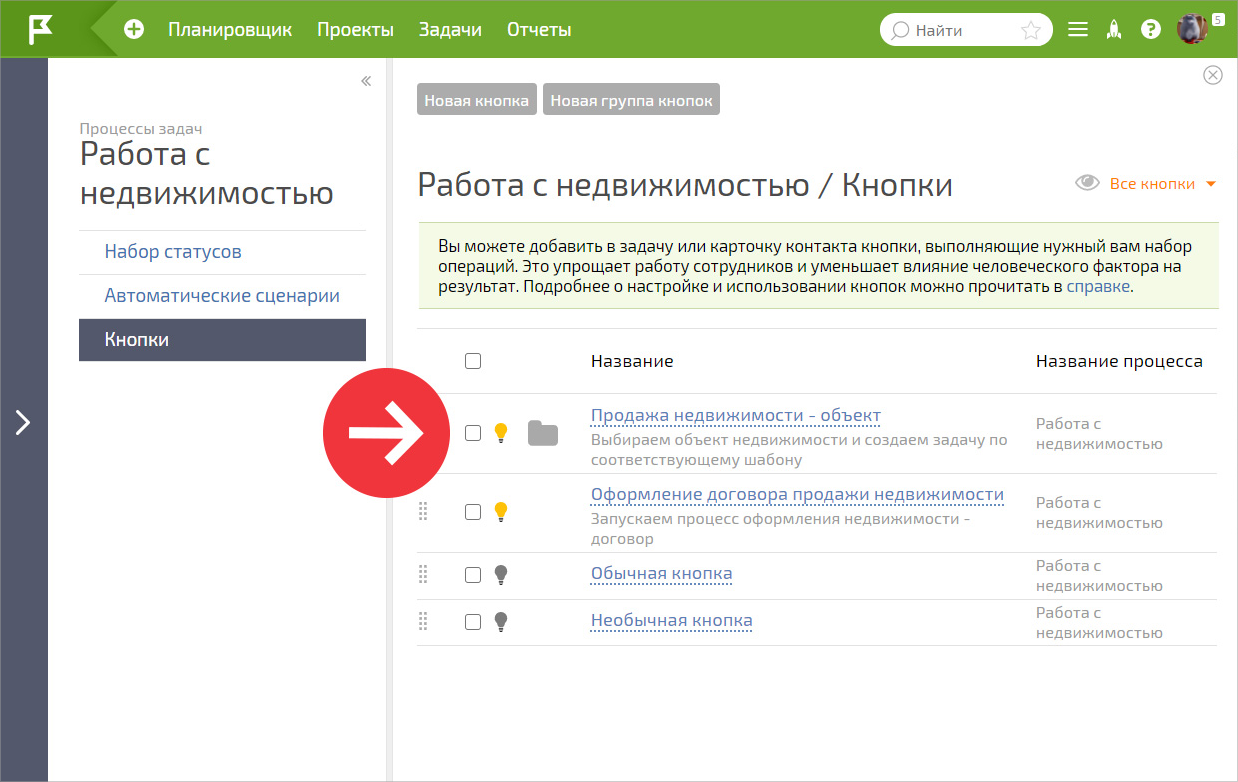Image resolution: width=1238 pixels, height=782 pixels.
Task: Click the star favorites icon in search
Action: click(x=1031, y=30)
